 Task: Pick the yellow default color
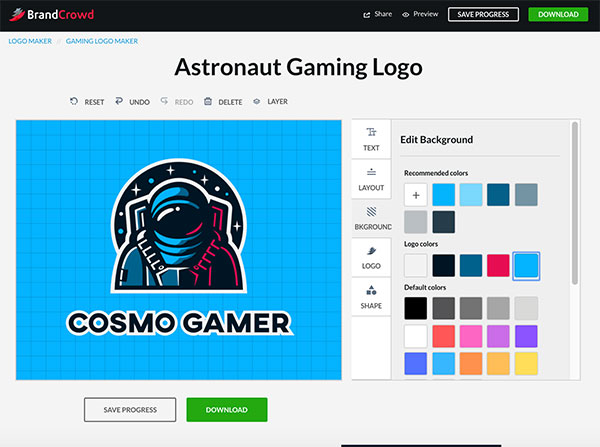click(x=526, y=364)
